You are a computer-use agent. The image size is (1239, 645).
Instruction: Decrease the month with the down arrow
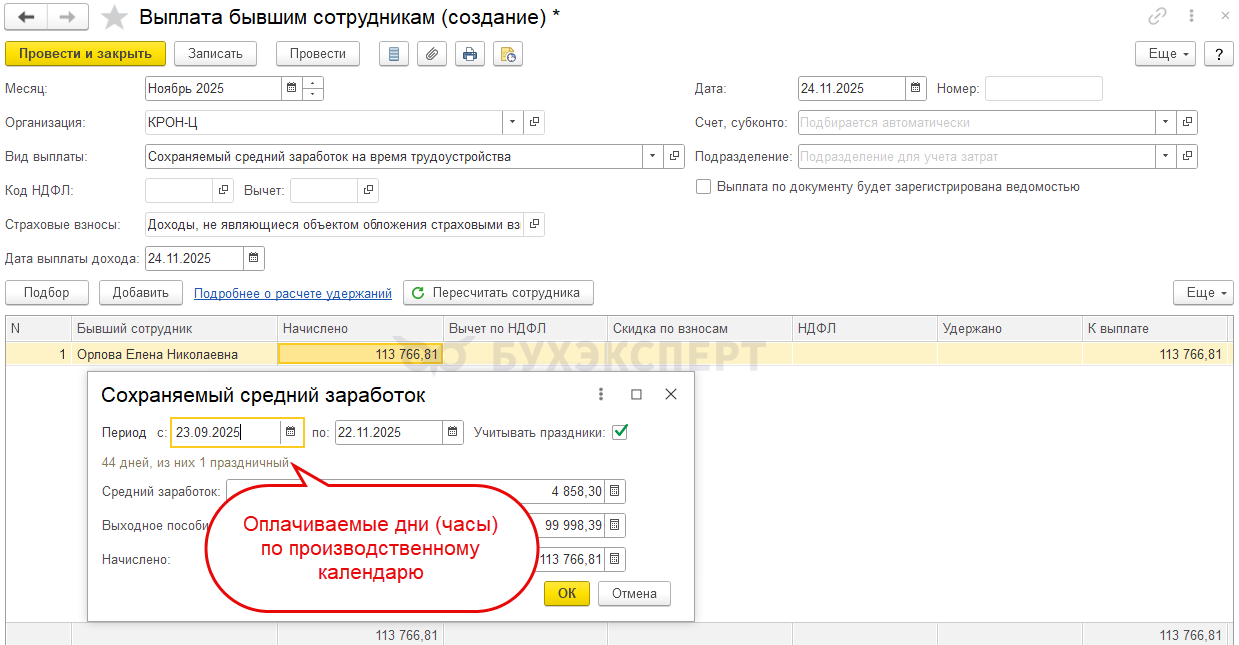pyautogui.click(x=313, y=94)
